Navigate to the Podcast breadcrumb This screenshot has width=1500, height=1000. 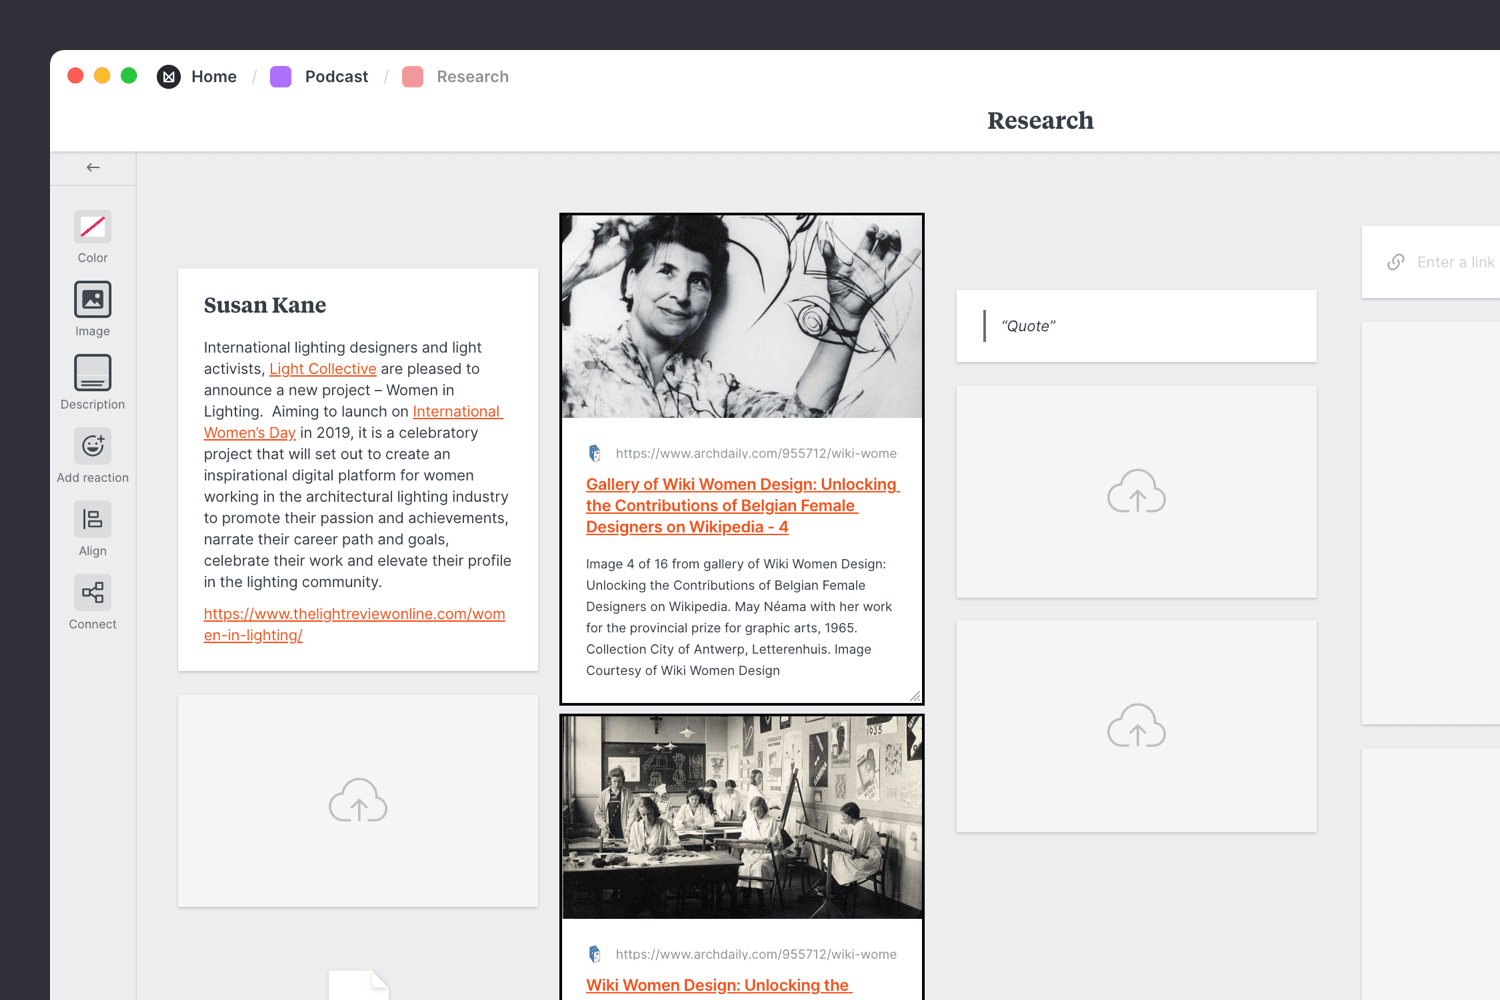pyautogui.click(x=336, y=76)
